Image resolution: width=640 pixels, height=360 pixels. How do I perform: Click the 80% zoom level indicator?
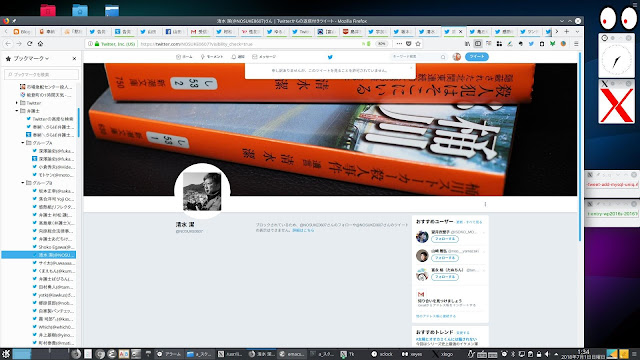click(381, 44)
